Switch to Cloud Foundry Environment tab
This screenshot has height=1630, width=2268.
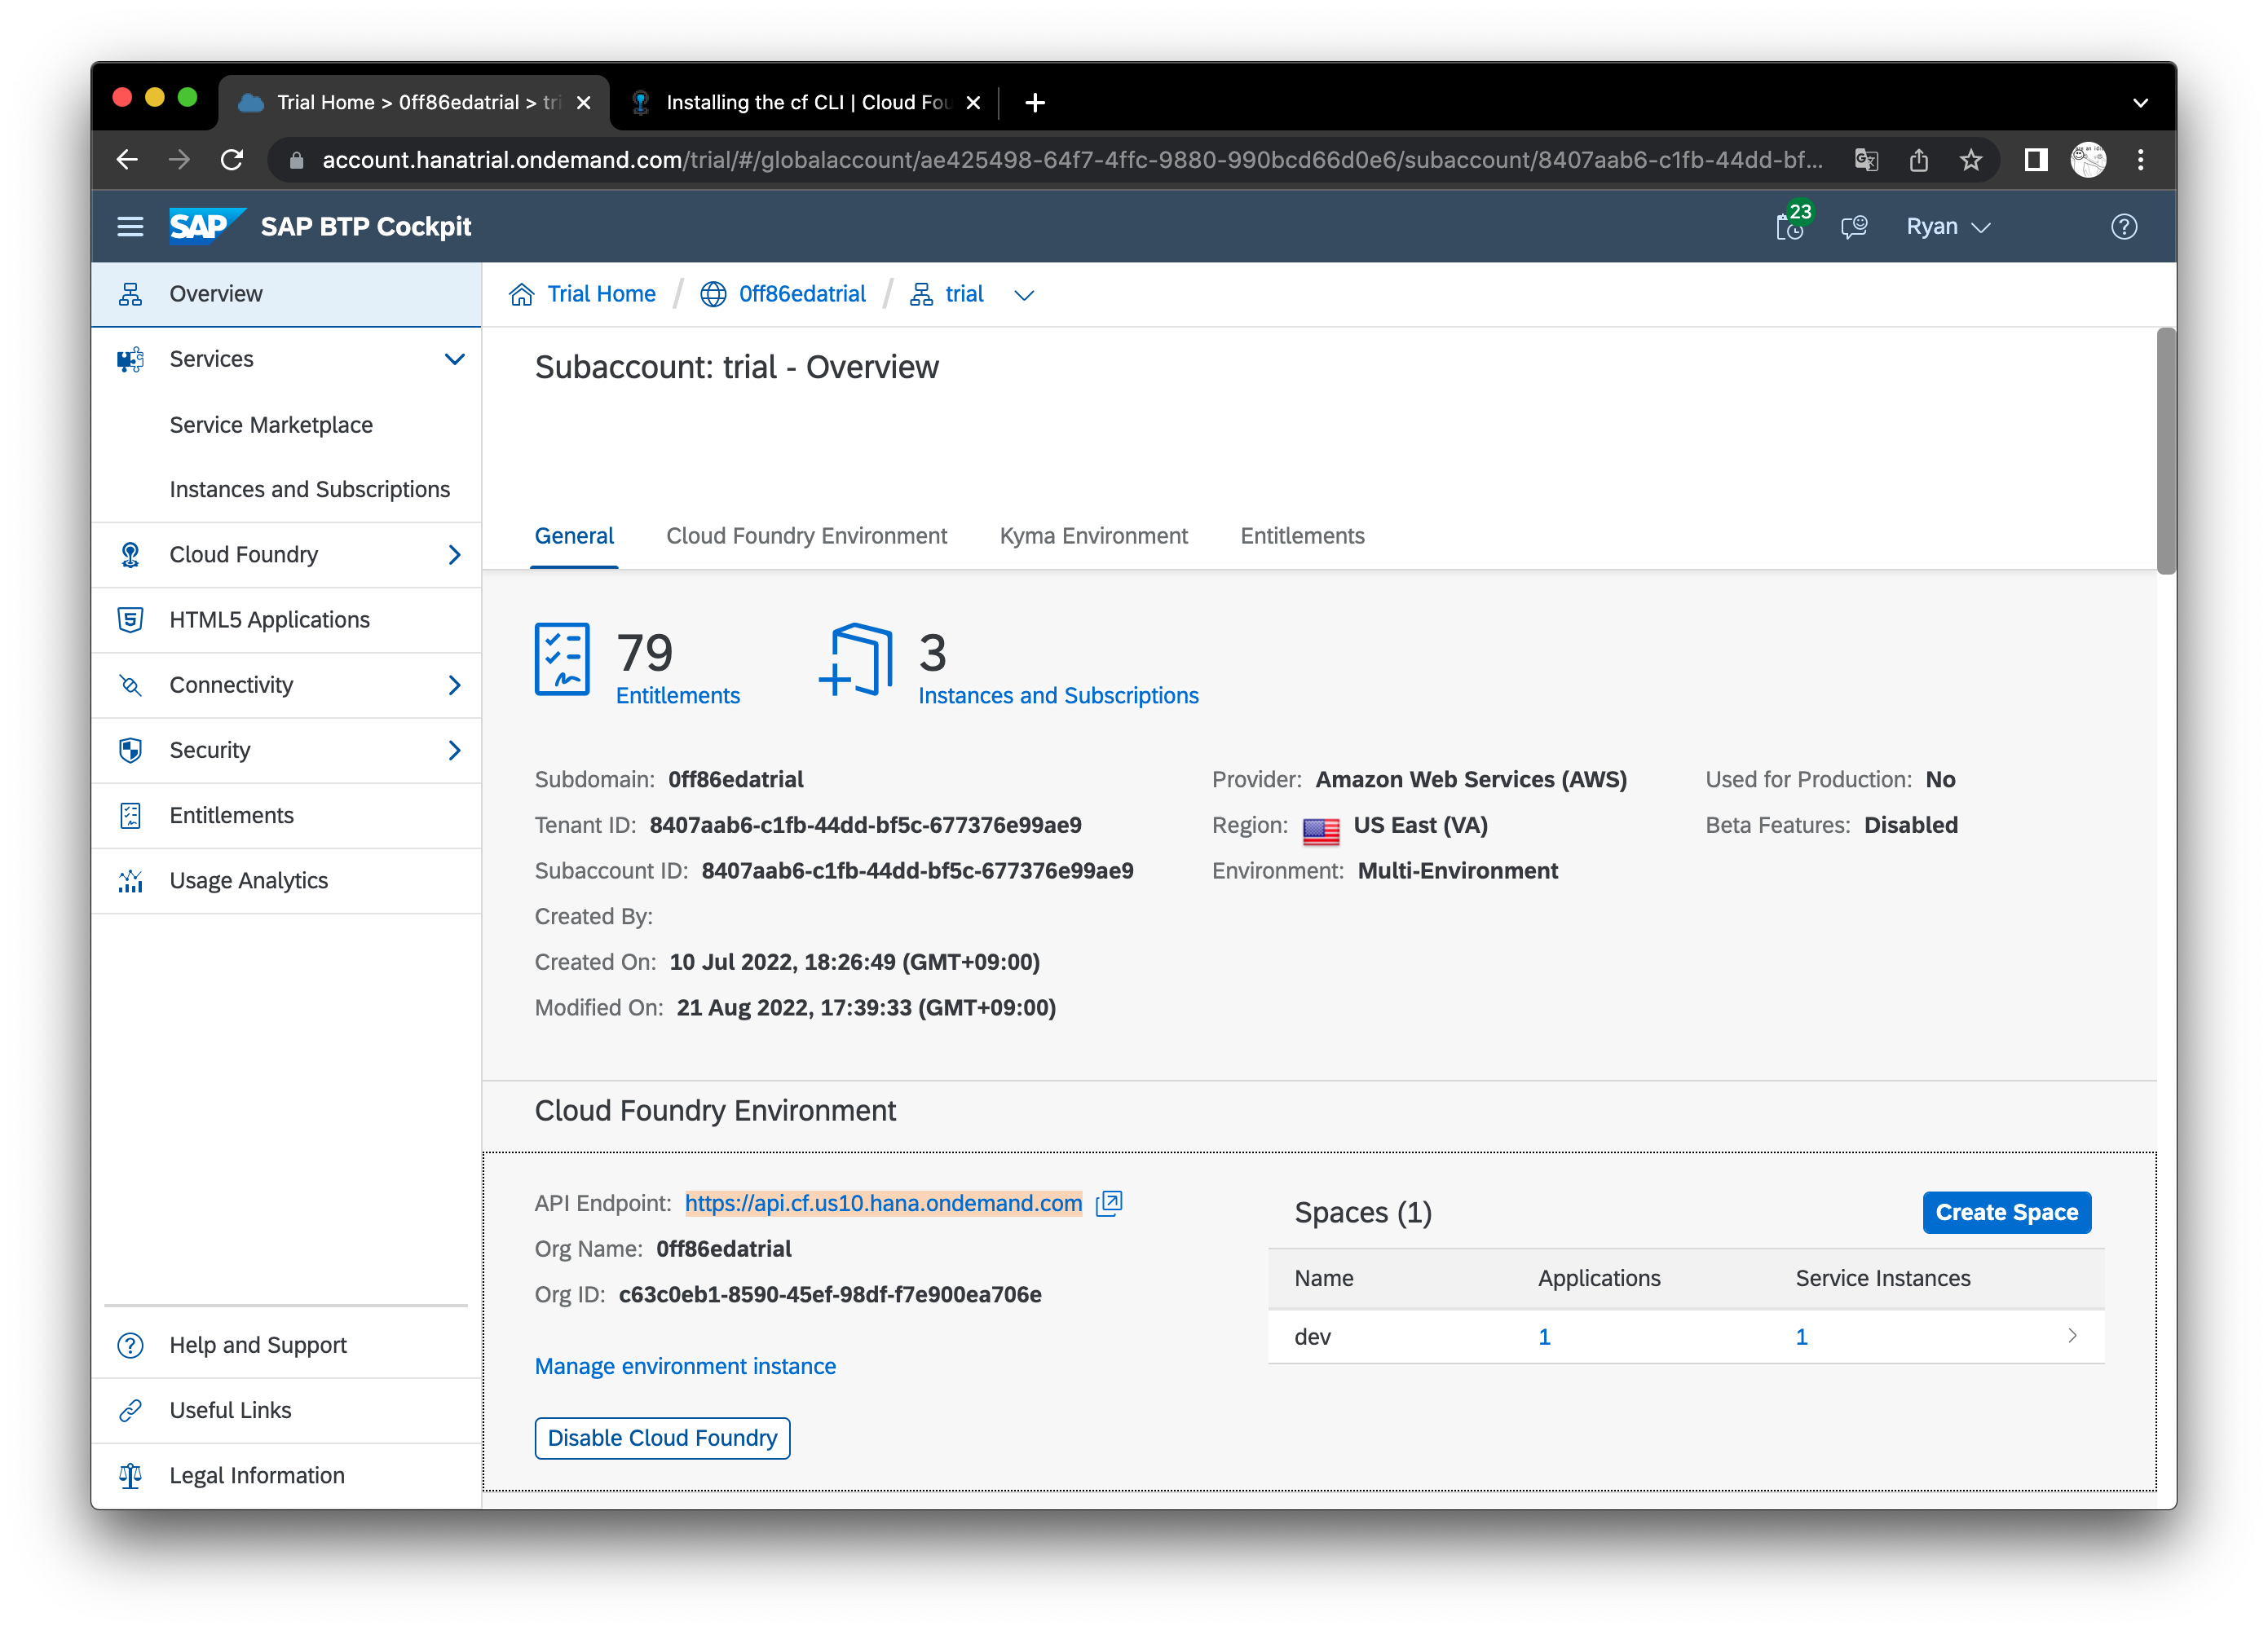[x=806, y=536]
